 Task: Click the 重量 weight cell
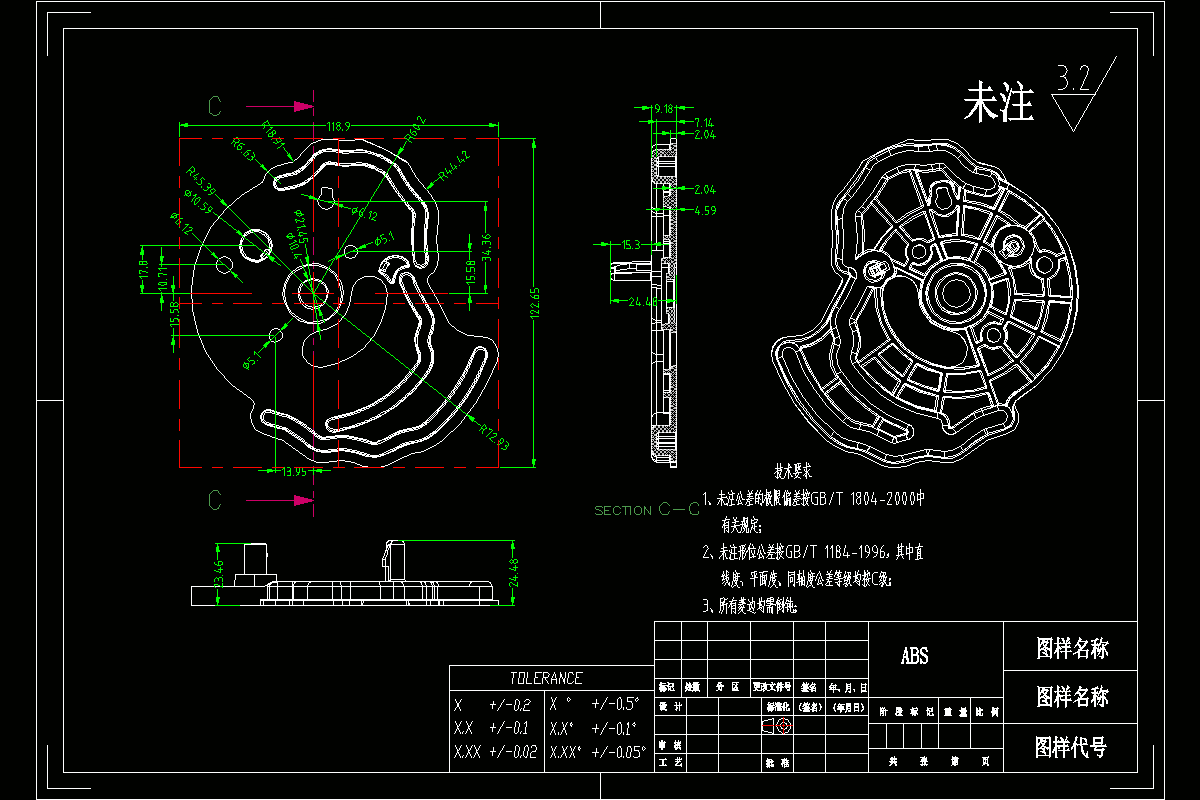(954, 711)
